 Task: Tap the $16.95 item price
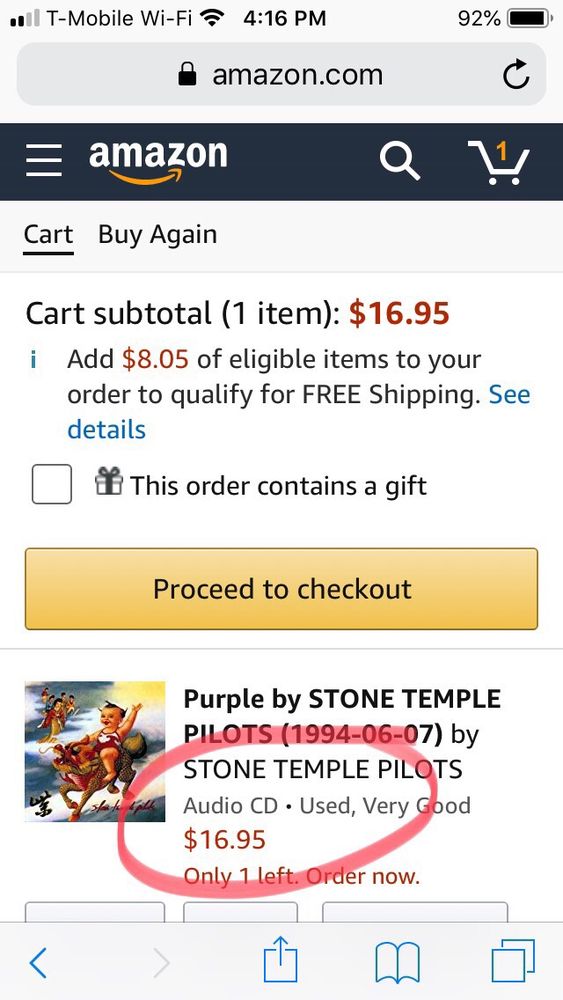click(x=224, y=840)
